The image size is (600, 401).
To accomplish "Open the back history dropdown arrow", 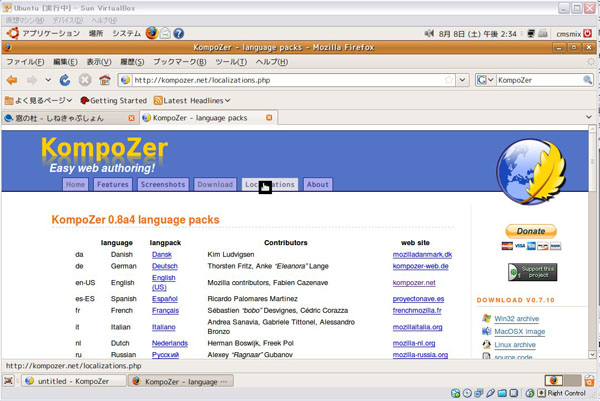I will 48,80.
